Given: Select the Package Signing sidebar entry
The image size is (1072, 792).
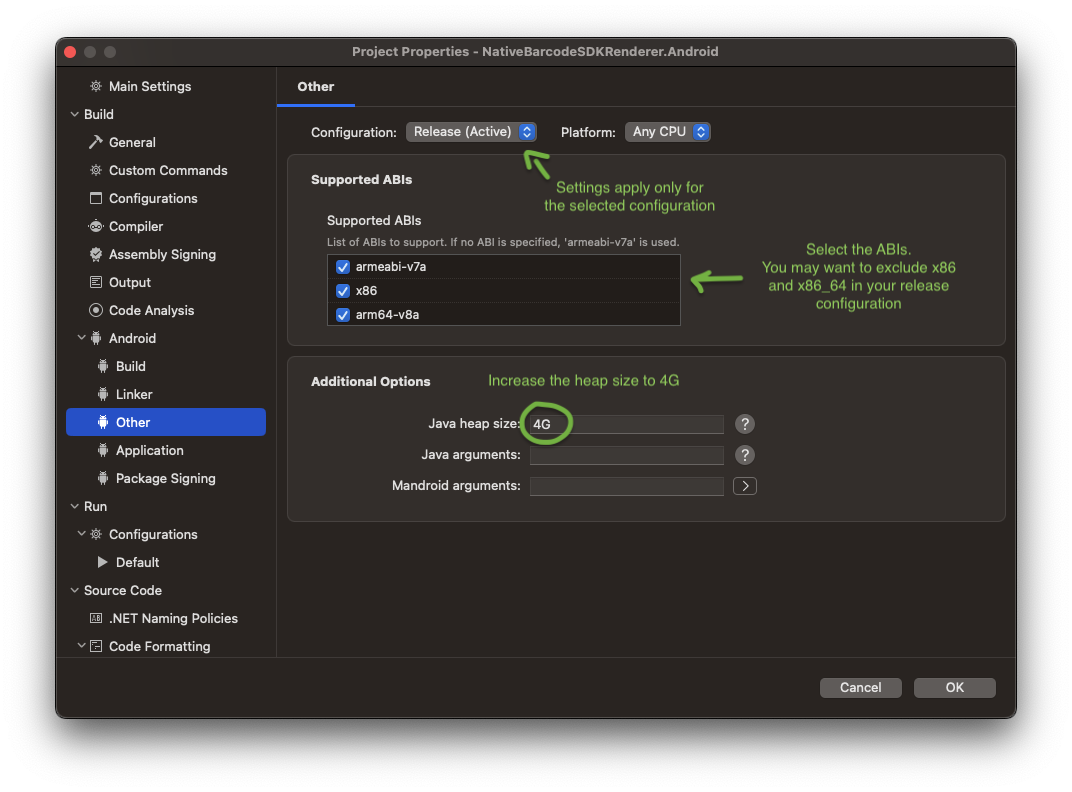Looking at the screenshot, I should pos(165,478).
